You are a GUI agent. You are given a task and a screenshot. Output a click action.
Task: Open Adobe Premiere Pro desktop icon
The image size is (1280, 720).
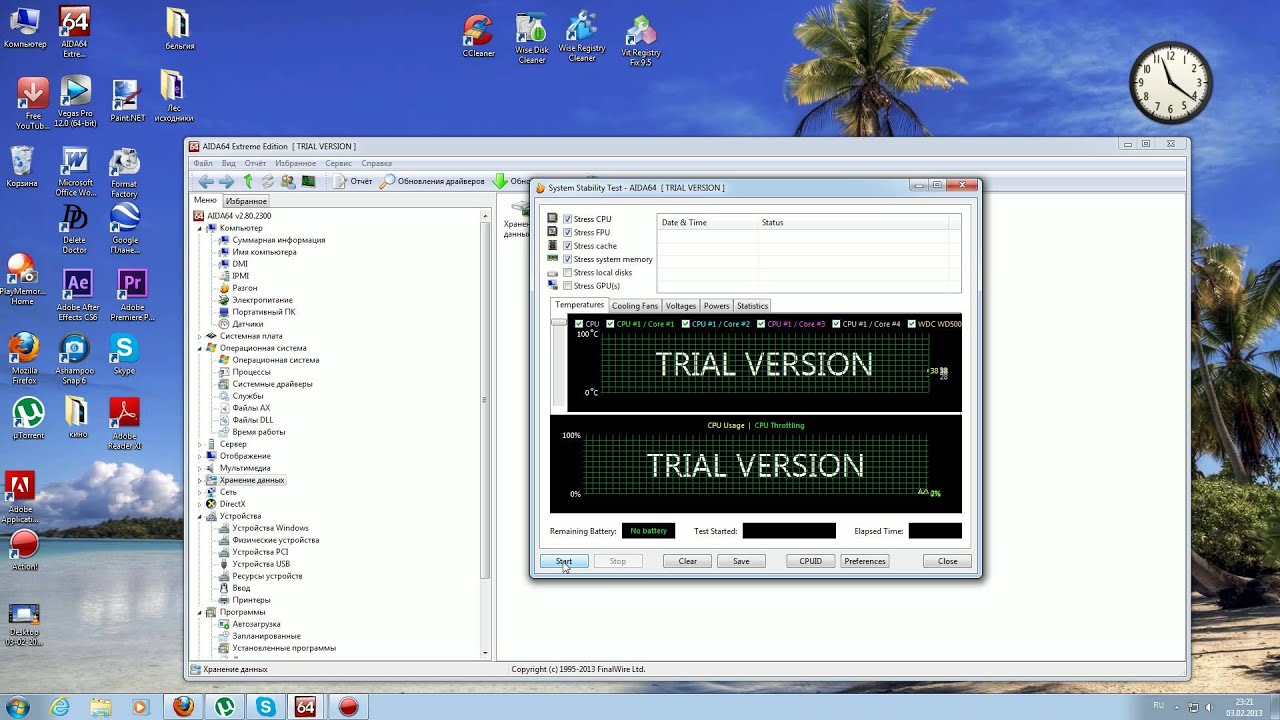(132, 295)
